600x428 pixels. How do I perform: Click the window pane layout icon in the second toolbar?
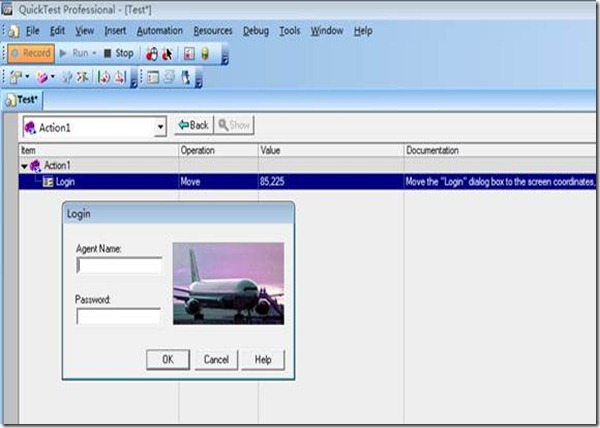point(153,77)
